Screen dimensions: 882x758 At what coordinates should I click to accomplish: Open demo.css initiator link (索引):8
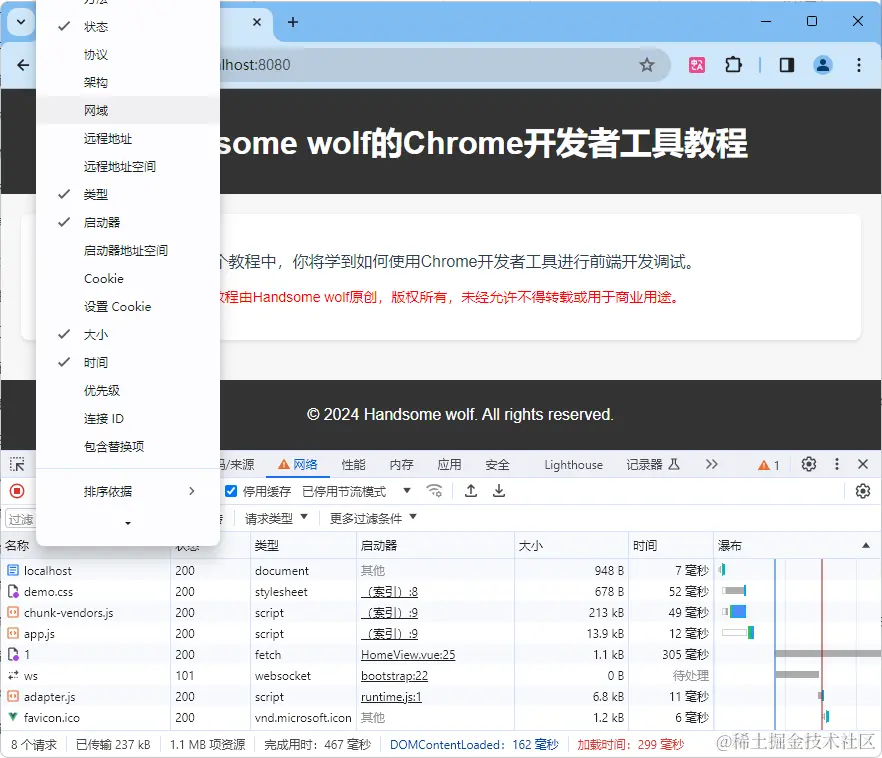(389, 592)
